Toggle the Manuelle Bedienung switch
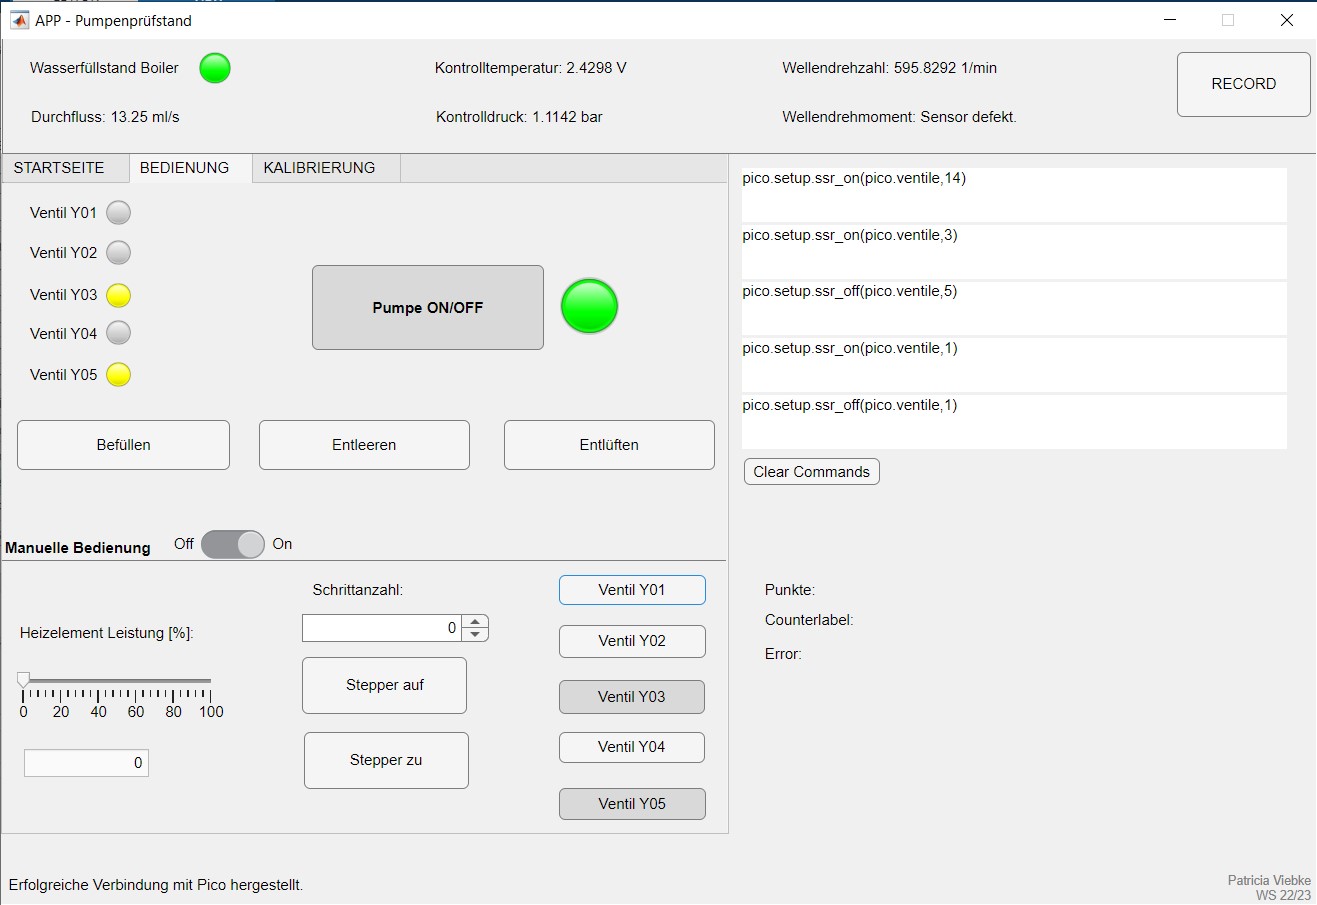 (x=233, y=544)
